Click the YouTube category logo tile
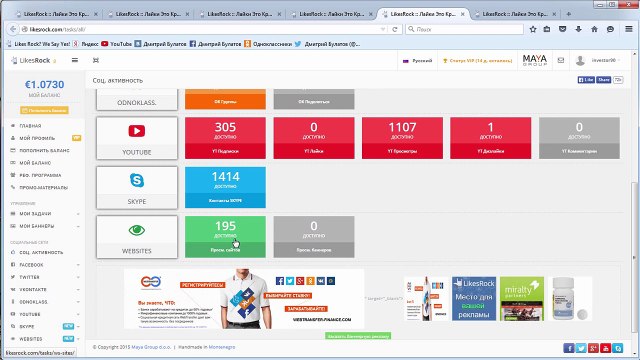Image resolution: width=640 pixels, height=360 pixels. tap(137, 138)
